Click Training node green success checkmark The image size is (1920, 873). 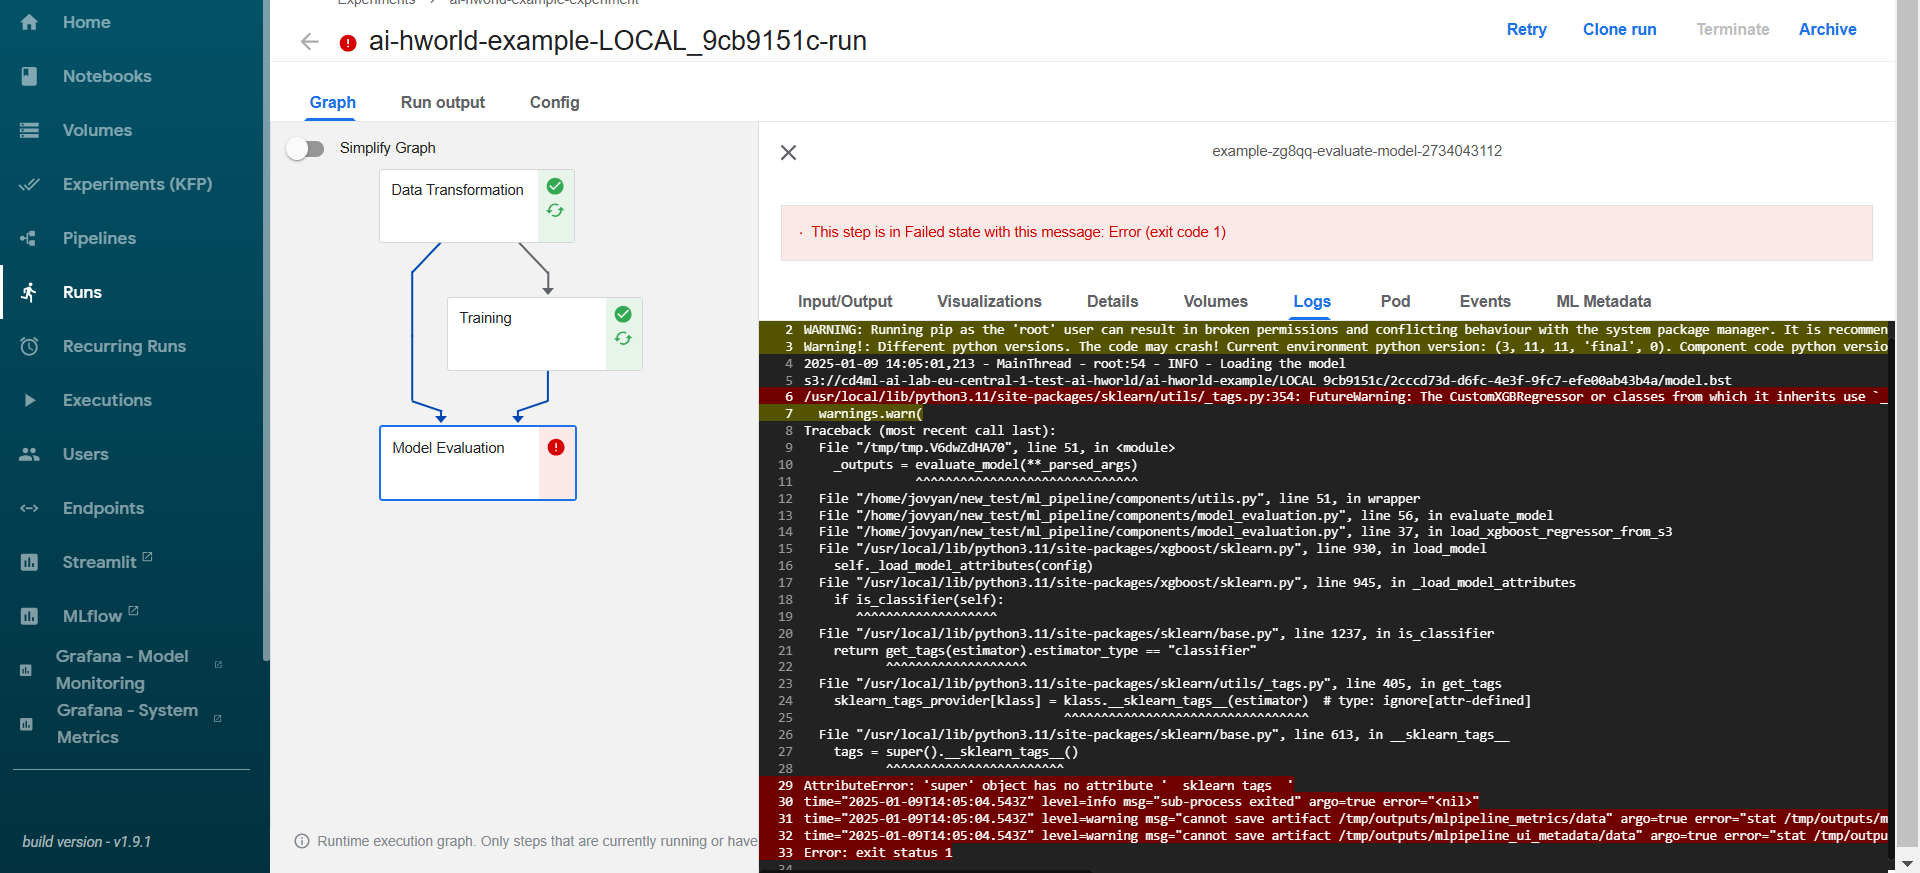click(623, 314)
